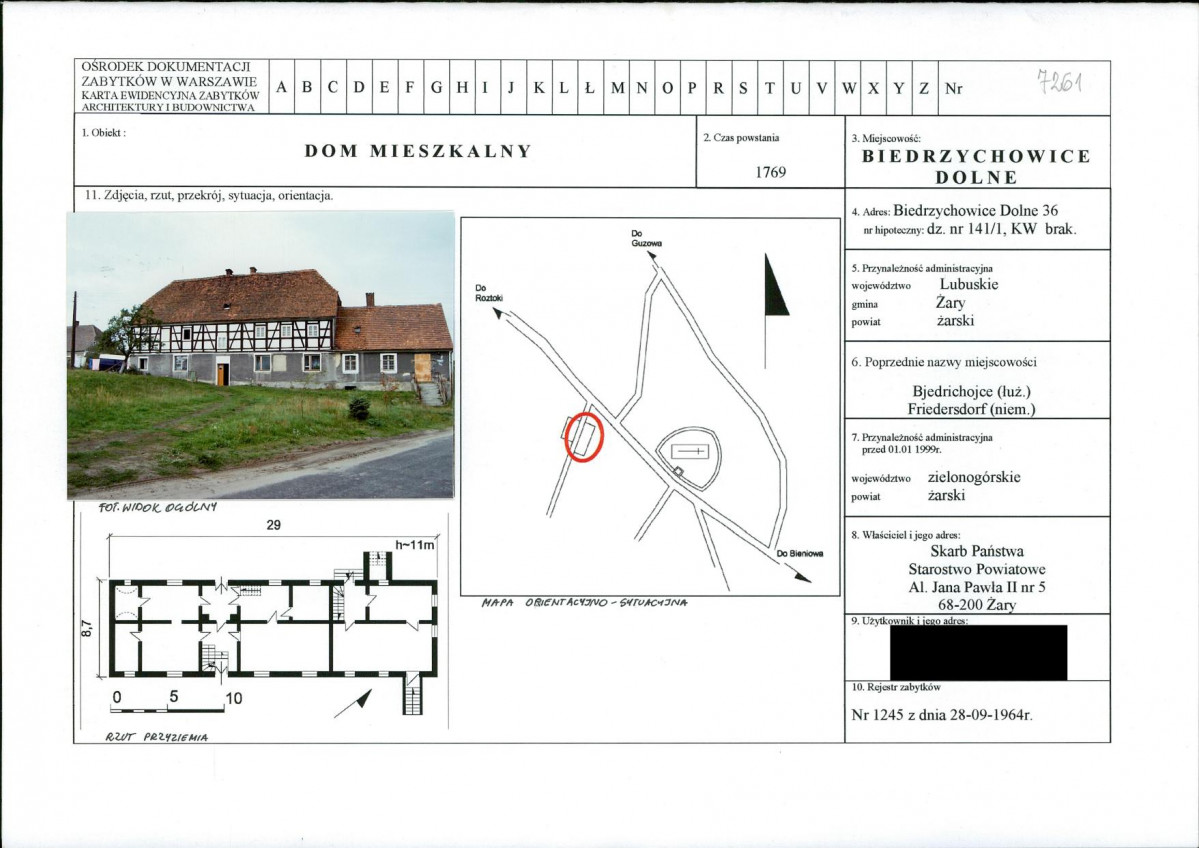This screenshot has width=1199, height=848.
Task: Select letter cell 'A' in the header row
Action: [x=282, y=88]
